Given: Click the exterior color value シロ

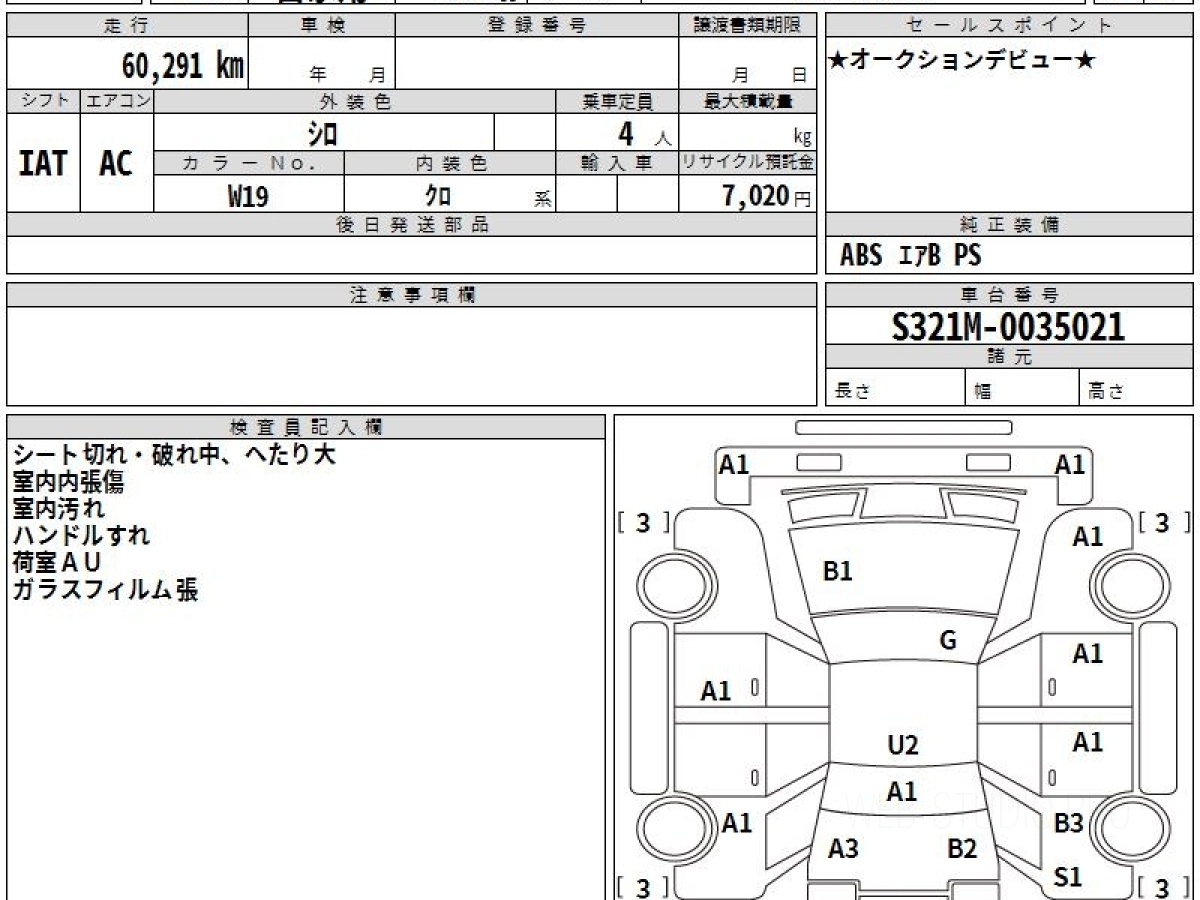Looking at the screenshot, I should (323, 133).
